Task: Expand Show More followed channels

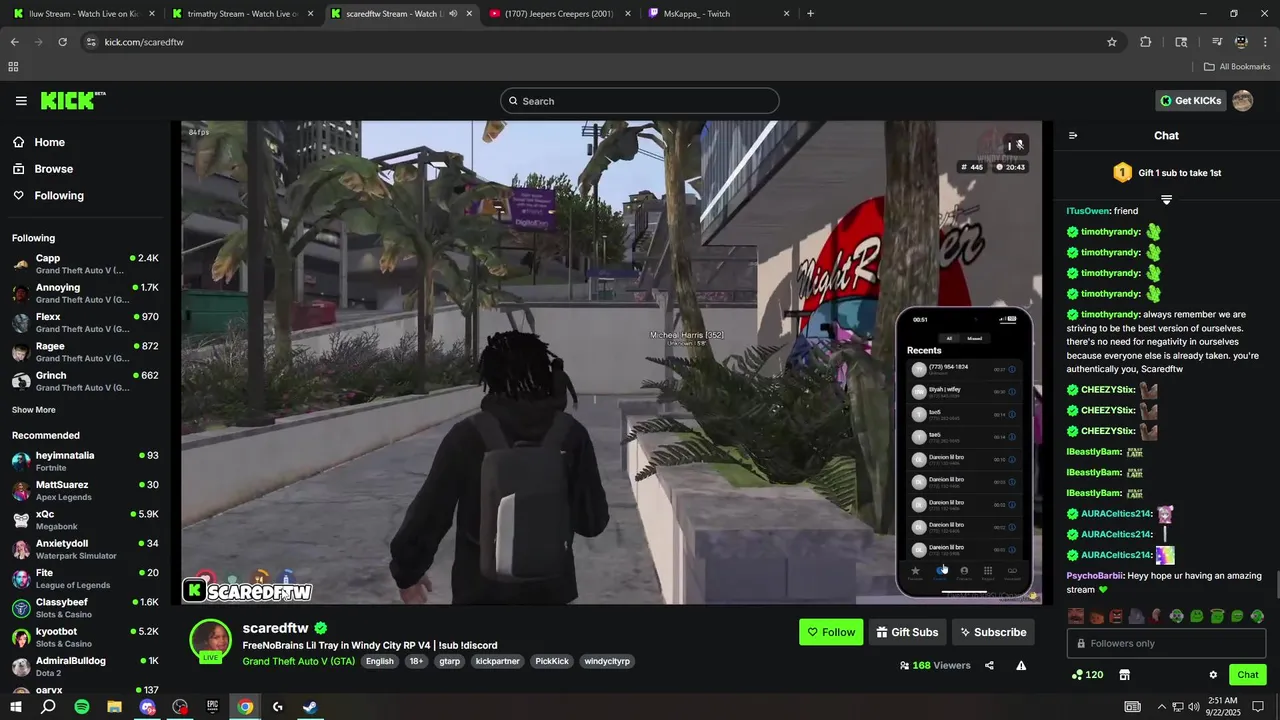Action: 34,410
